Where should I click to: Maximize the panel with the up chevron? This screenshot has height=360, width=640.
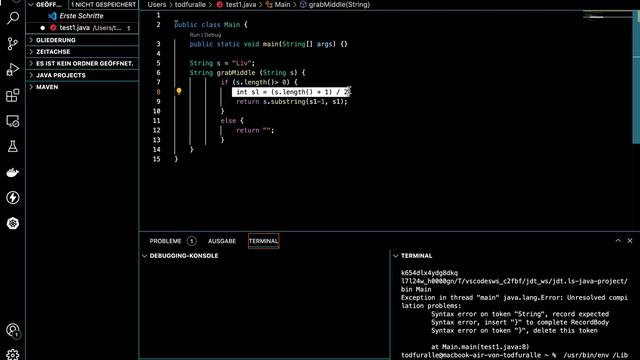618,241
